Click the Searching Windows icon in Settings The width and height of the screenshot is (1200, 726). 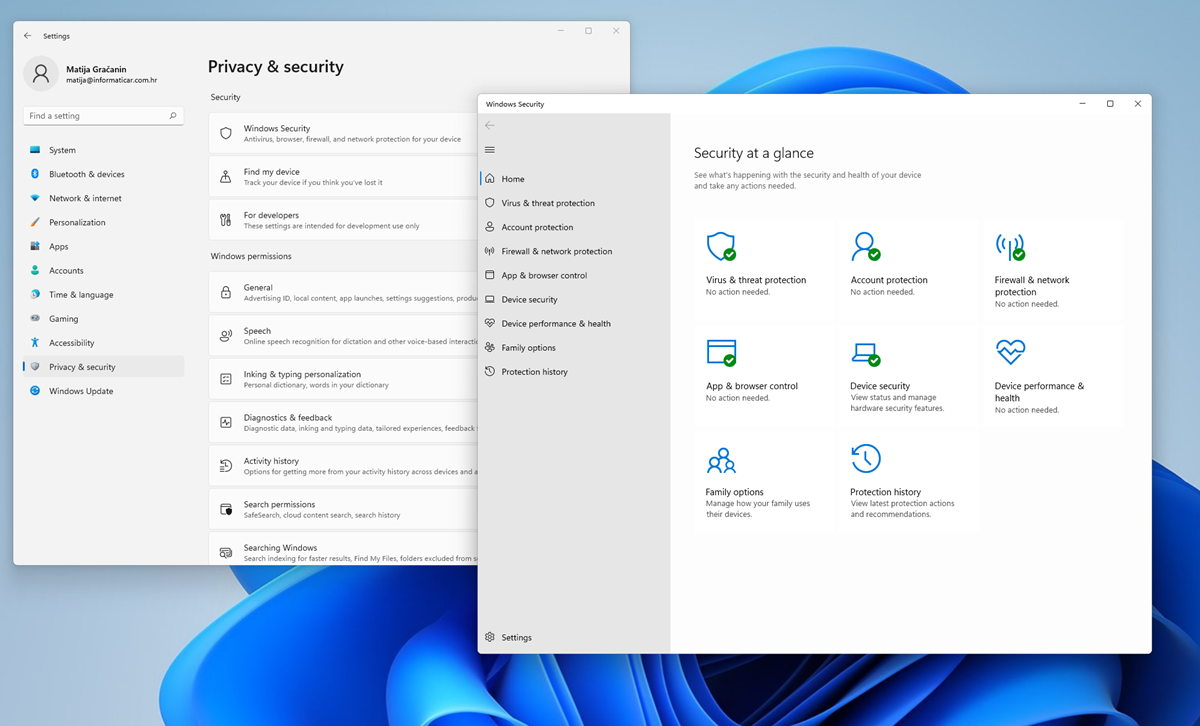226,552
